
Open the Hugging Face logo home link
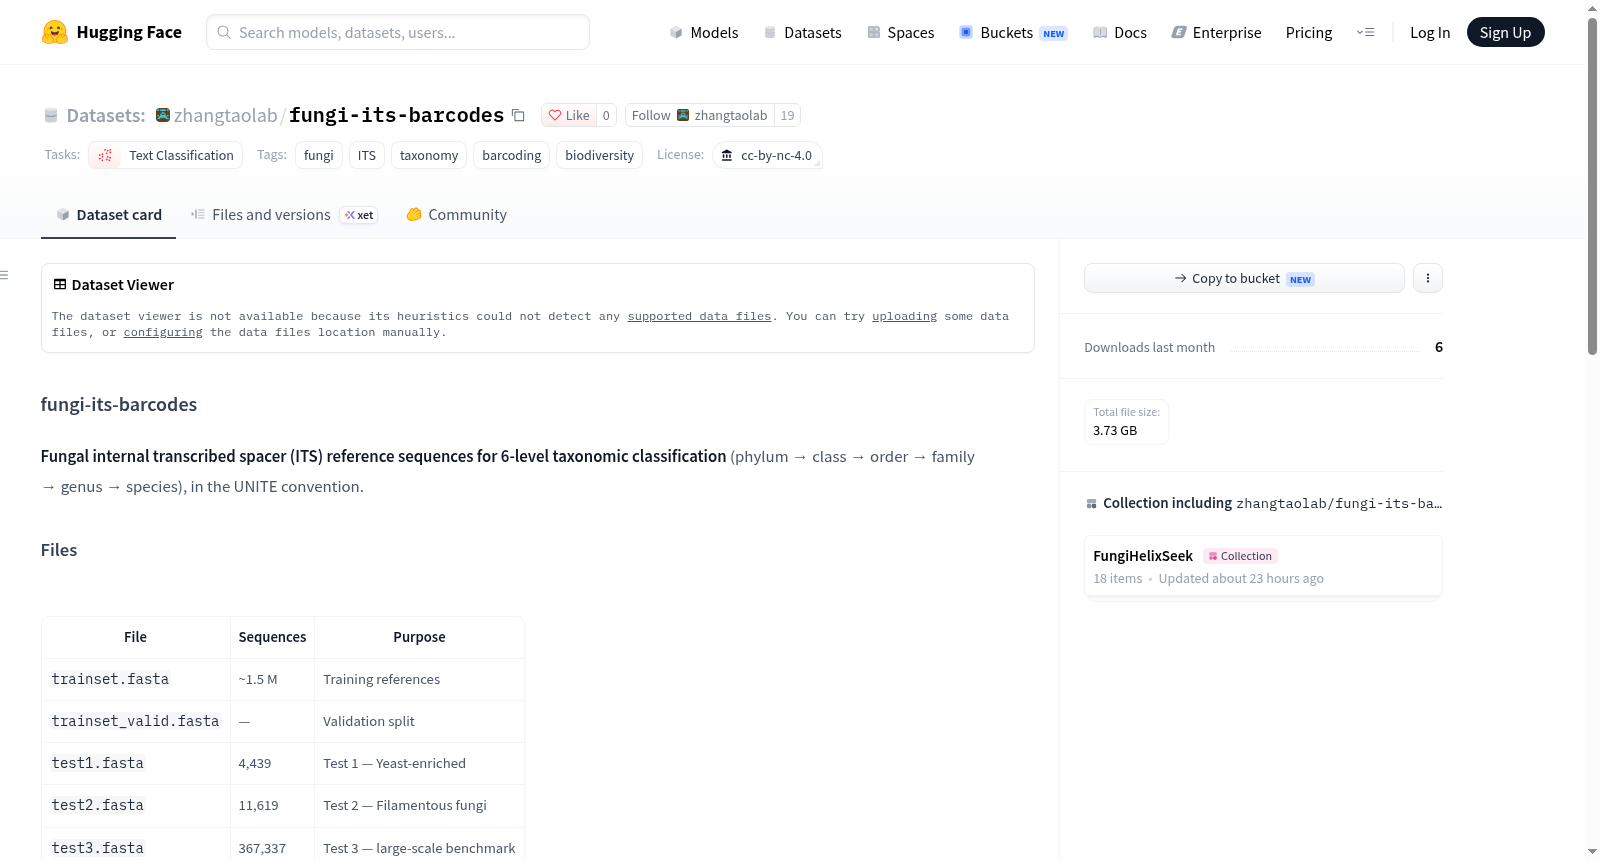pos(112,32)
